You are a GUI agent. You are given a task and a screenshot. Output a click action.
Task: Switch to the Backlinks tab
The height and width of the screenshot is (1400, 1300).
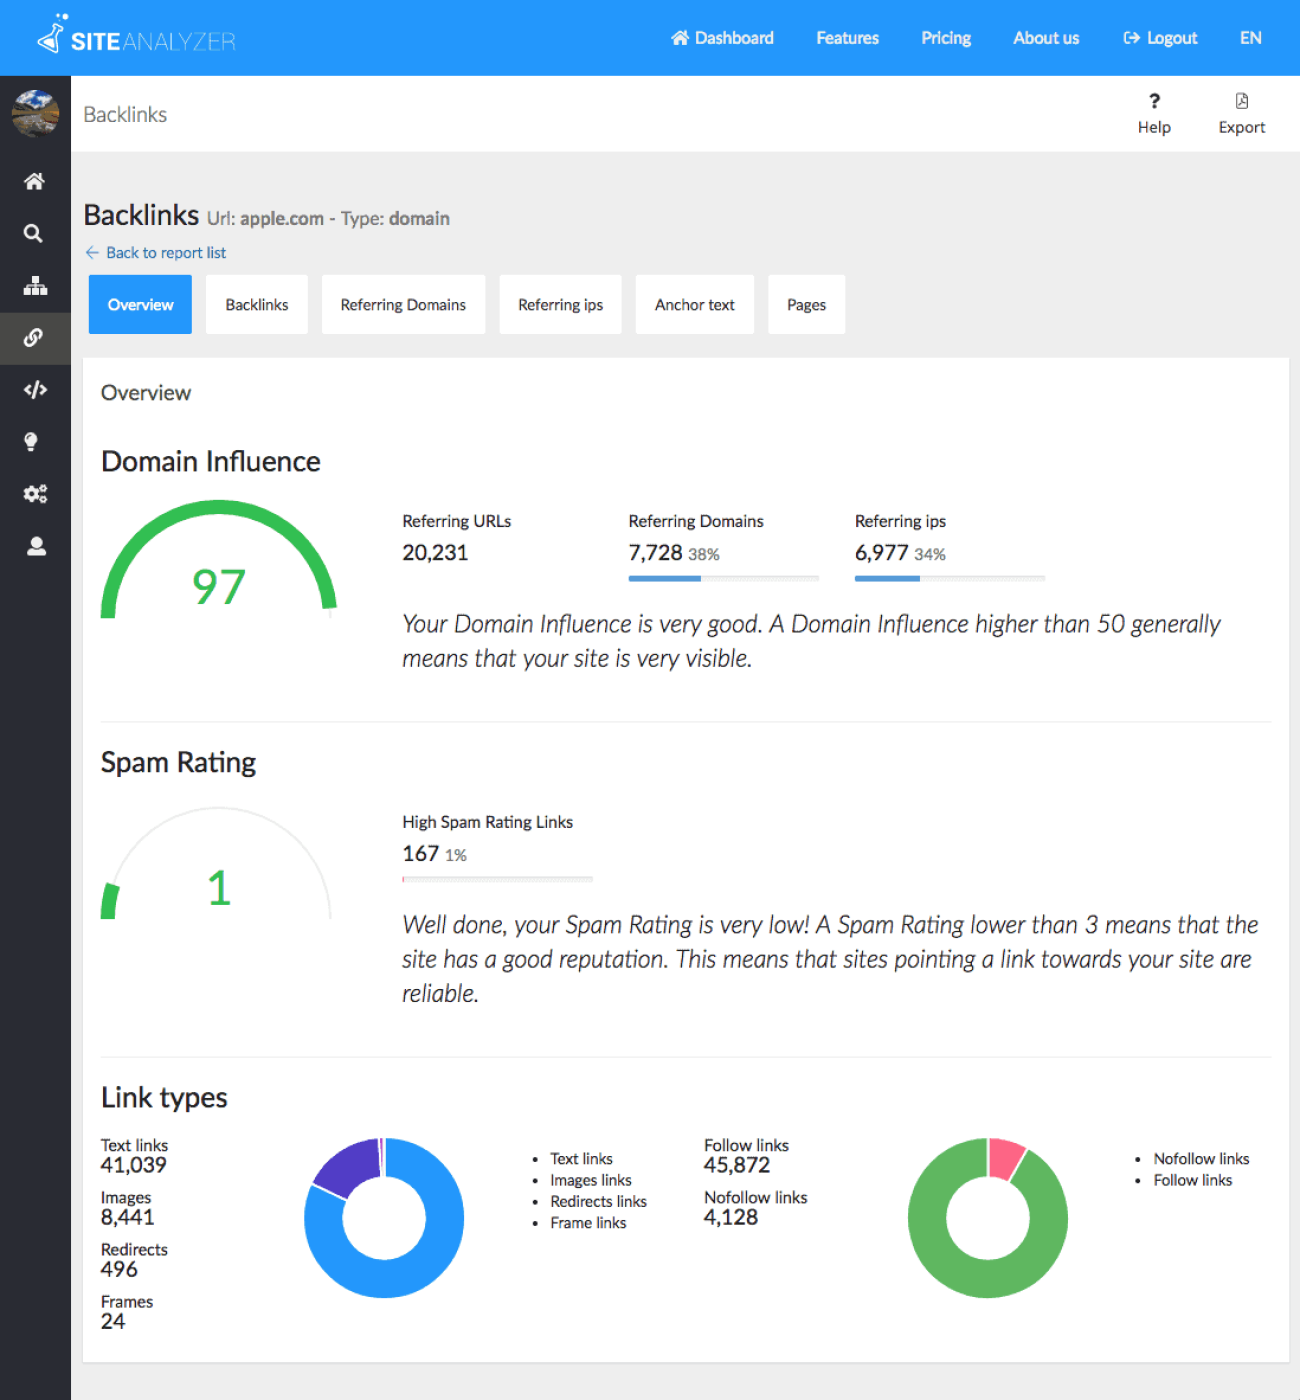pyautogui.click(x=256, y=304)
